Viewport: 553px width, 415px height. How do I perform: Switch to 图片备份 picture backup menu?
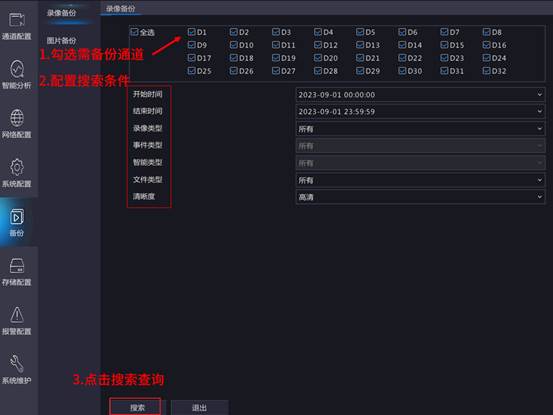61,41
